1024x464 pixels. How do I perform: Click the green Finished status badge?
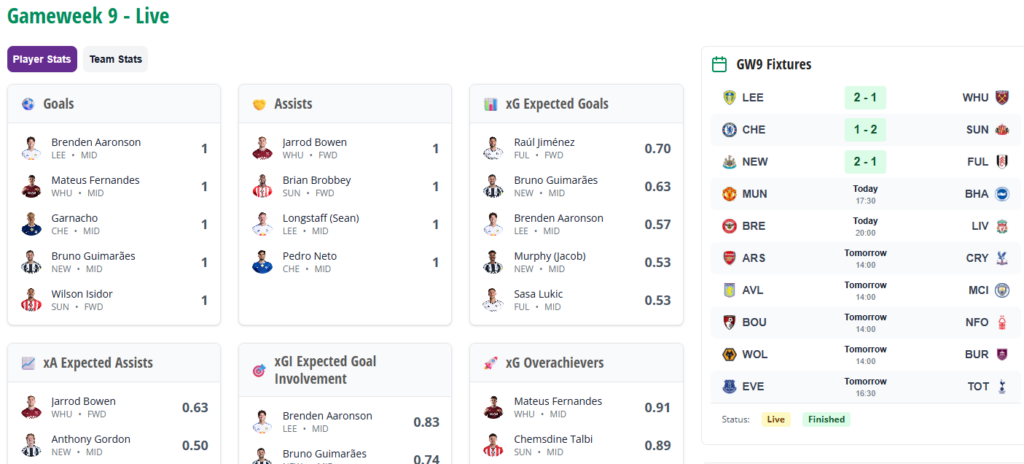pos(826,419)
